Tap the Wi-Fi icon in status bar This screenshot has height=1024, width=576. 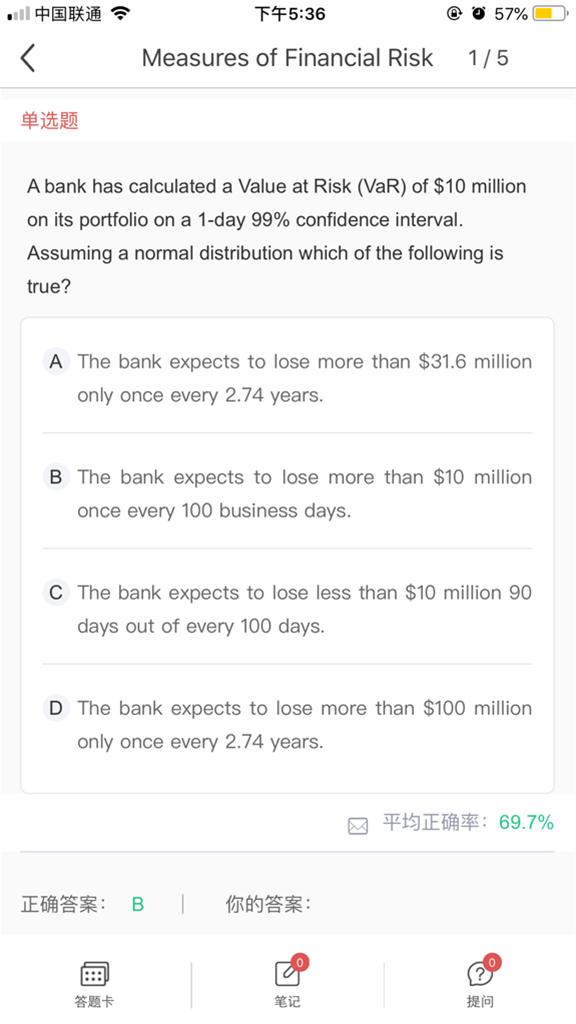[x=121, y=13]
